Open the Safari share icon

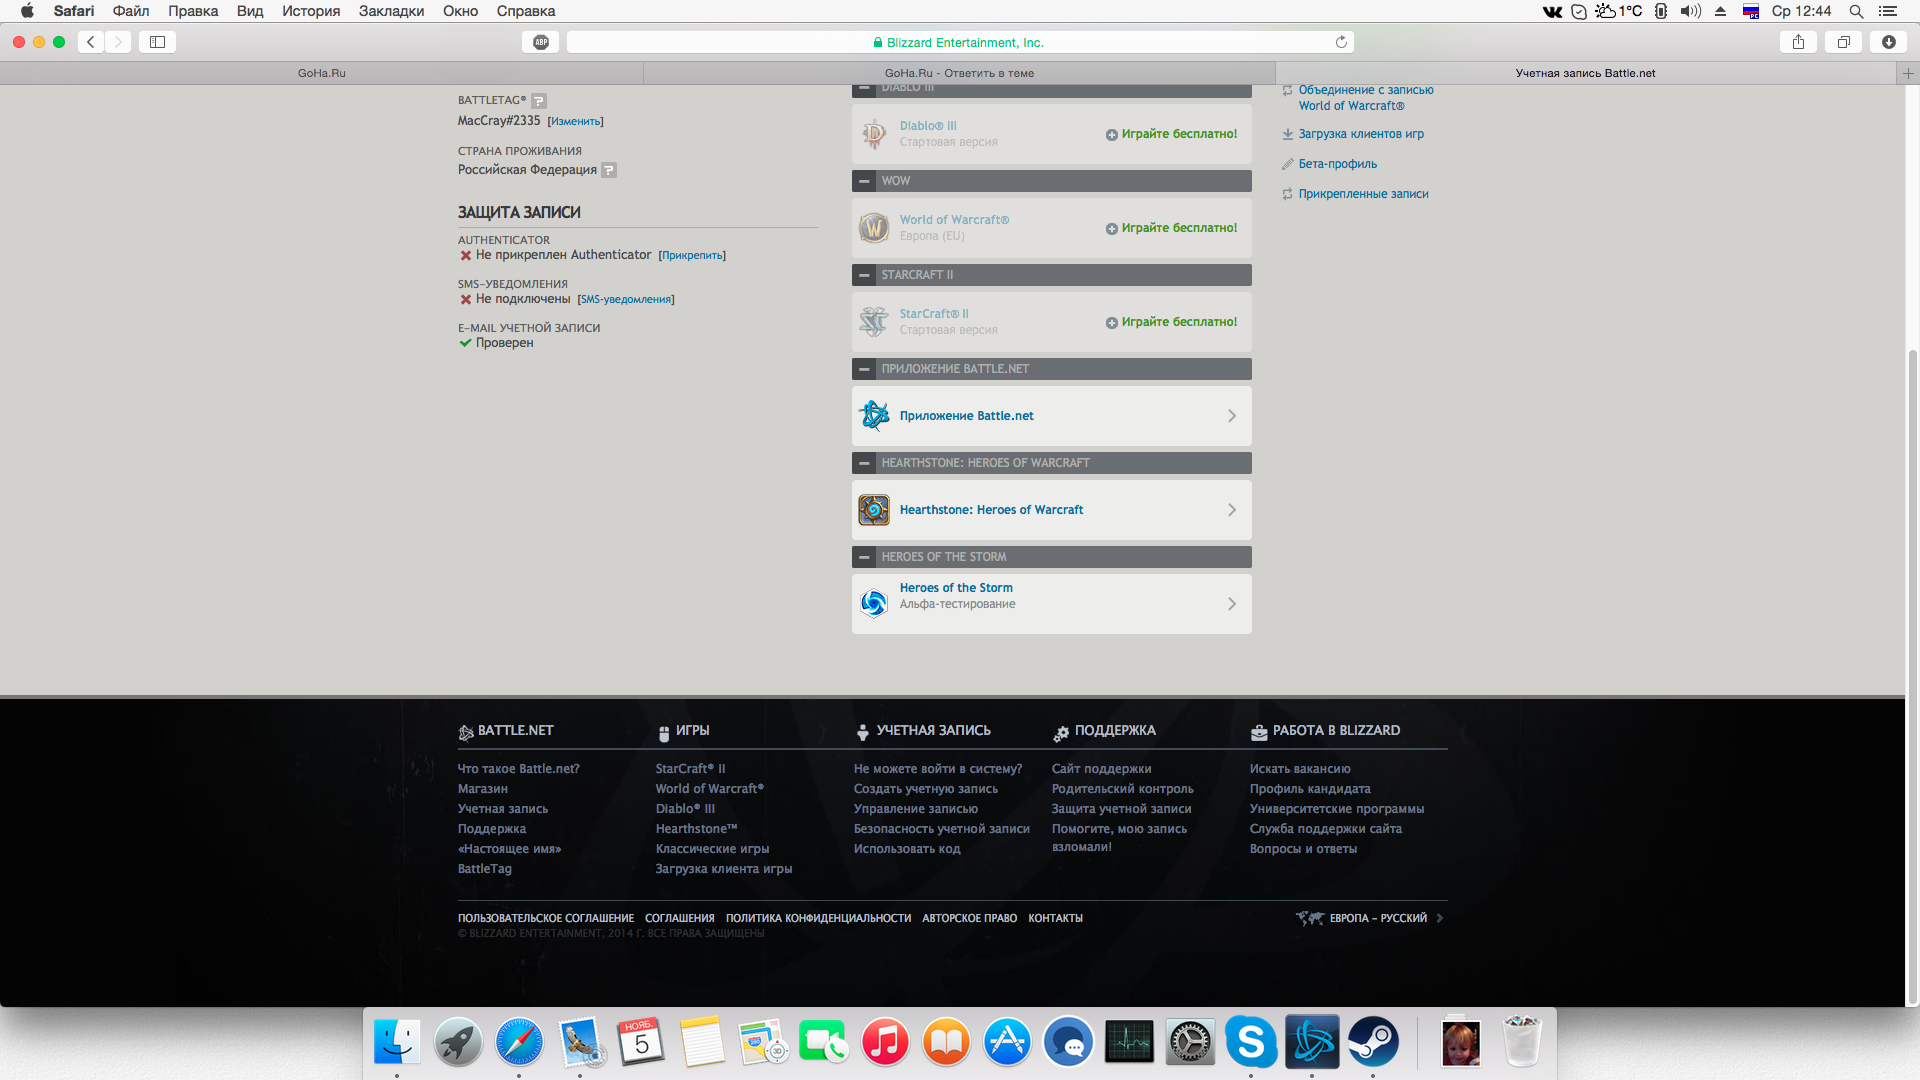coord(1798,42)
